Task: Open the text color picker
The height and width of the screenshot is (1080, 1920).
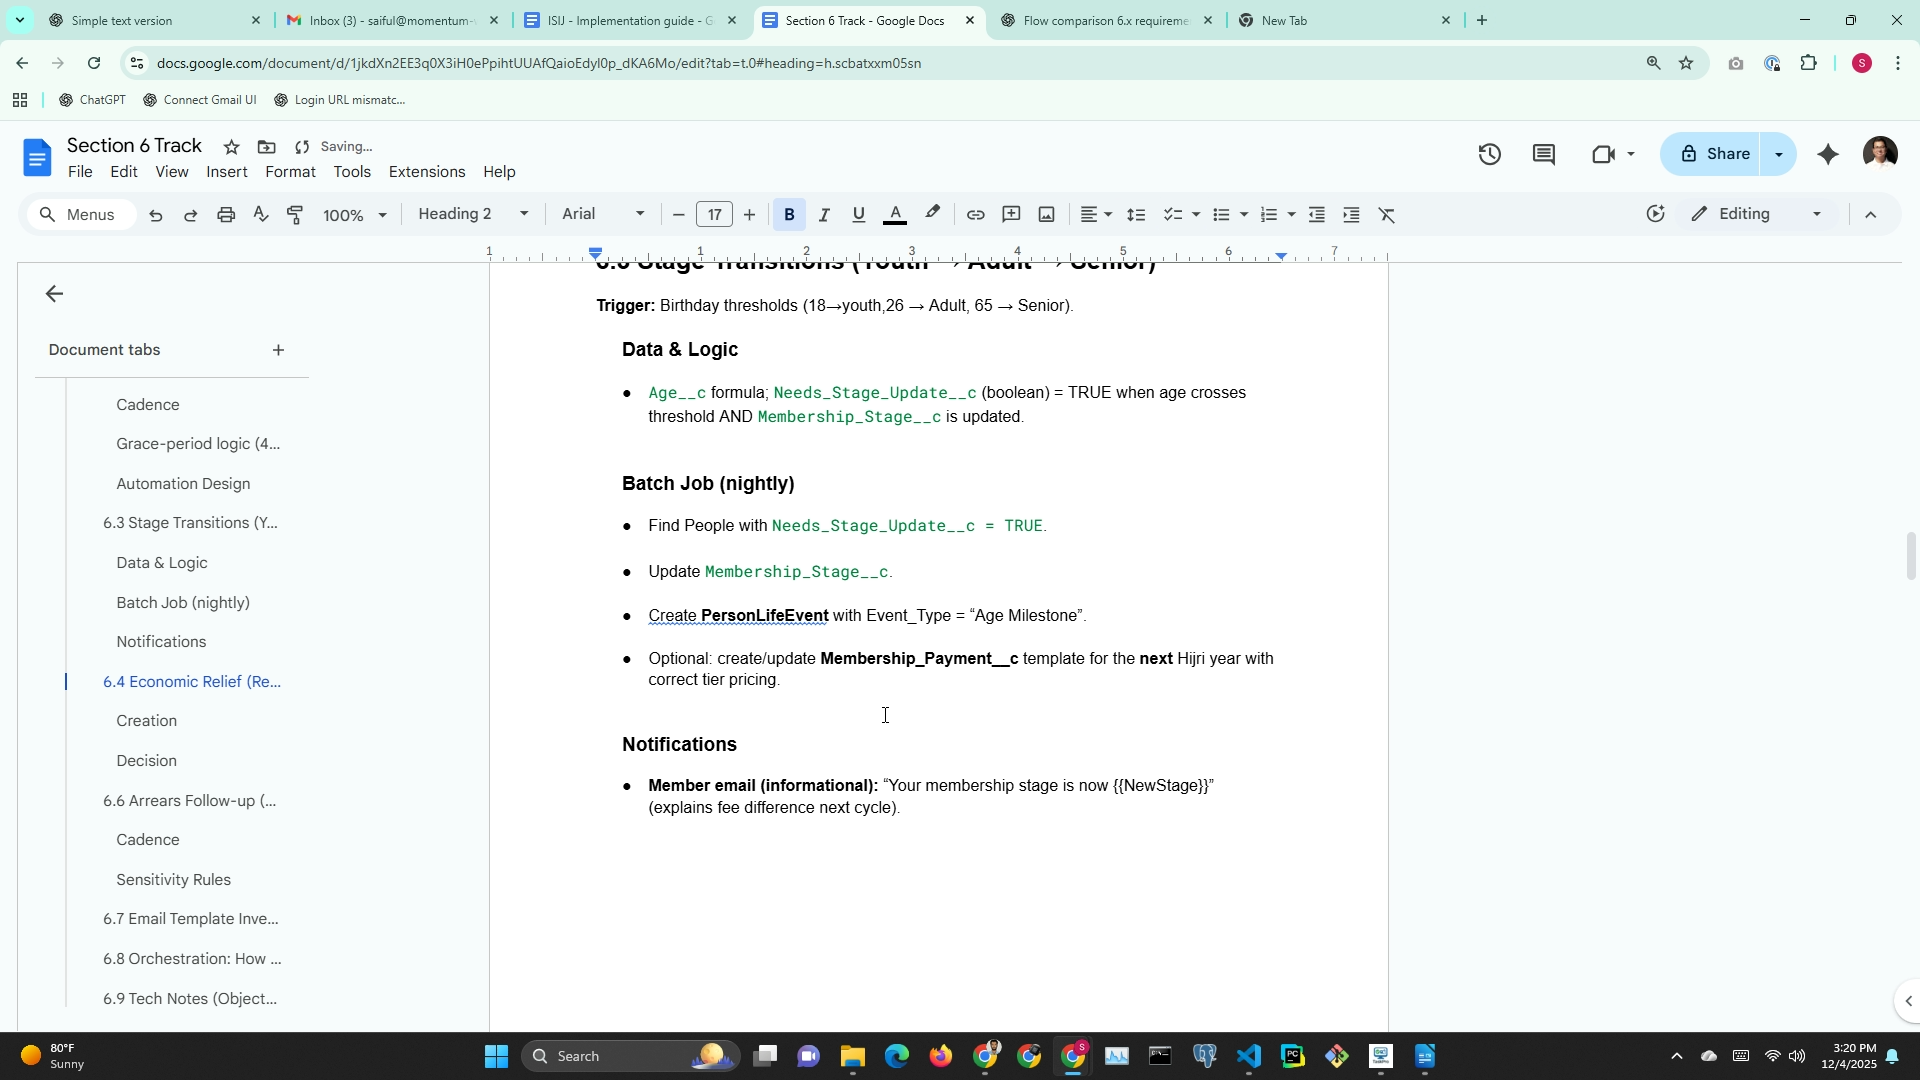Action: pos(895,215)
